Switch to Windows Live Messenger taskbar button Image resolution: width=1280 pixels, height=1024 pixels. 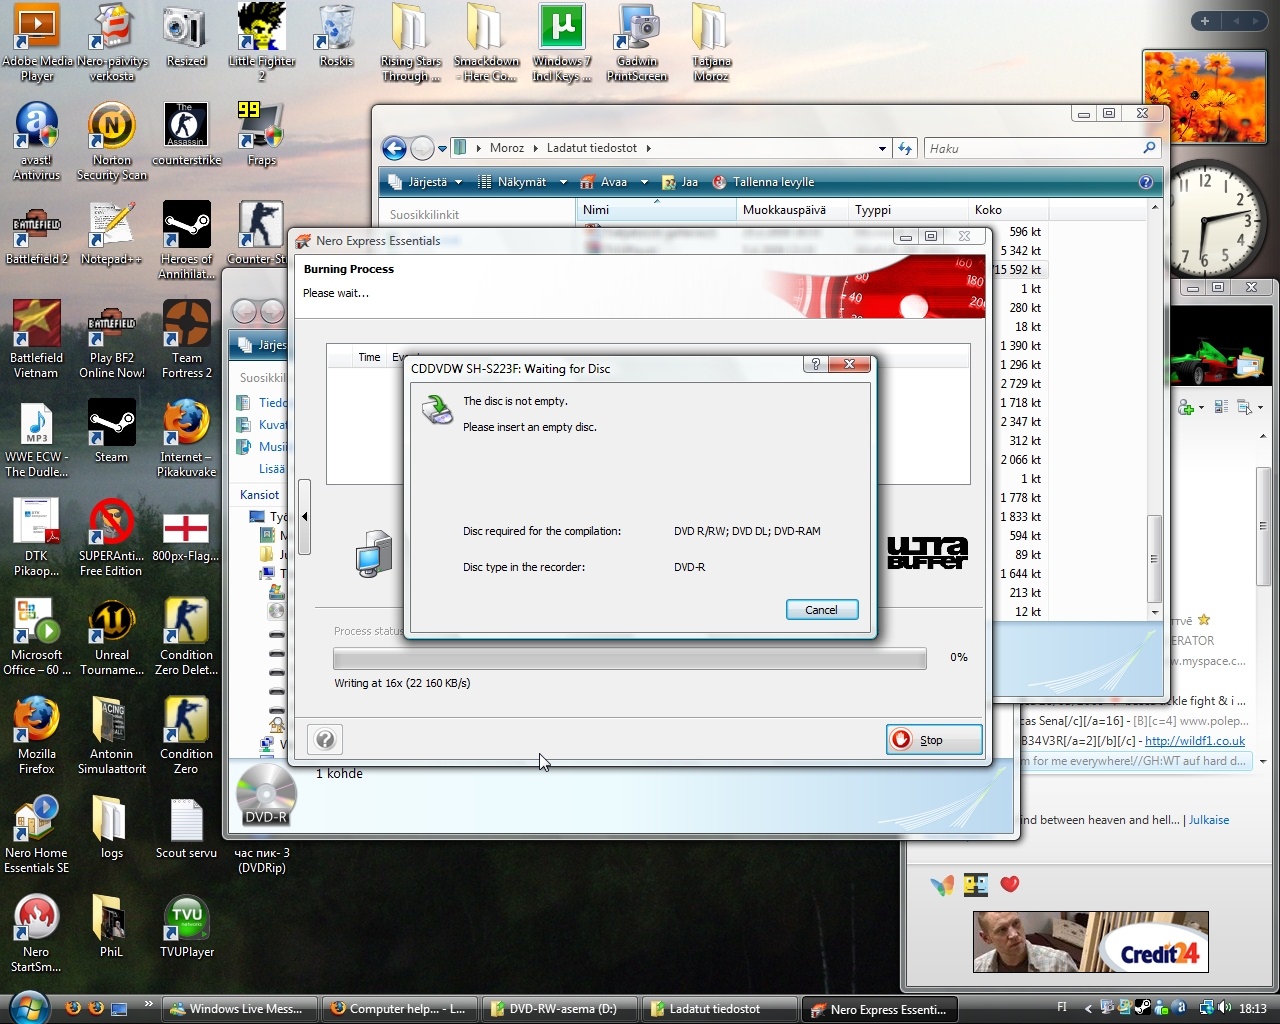[239, 1009]
